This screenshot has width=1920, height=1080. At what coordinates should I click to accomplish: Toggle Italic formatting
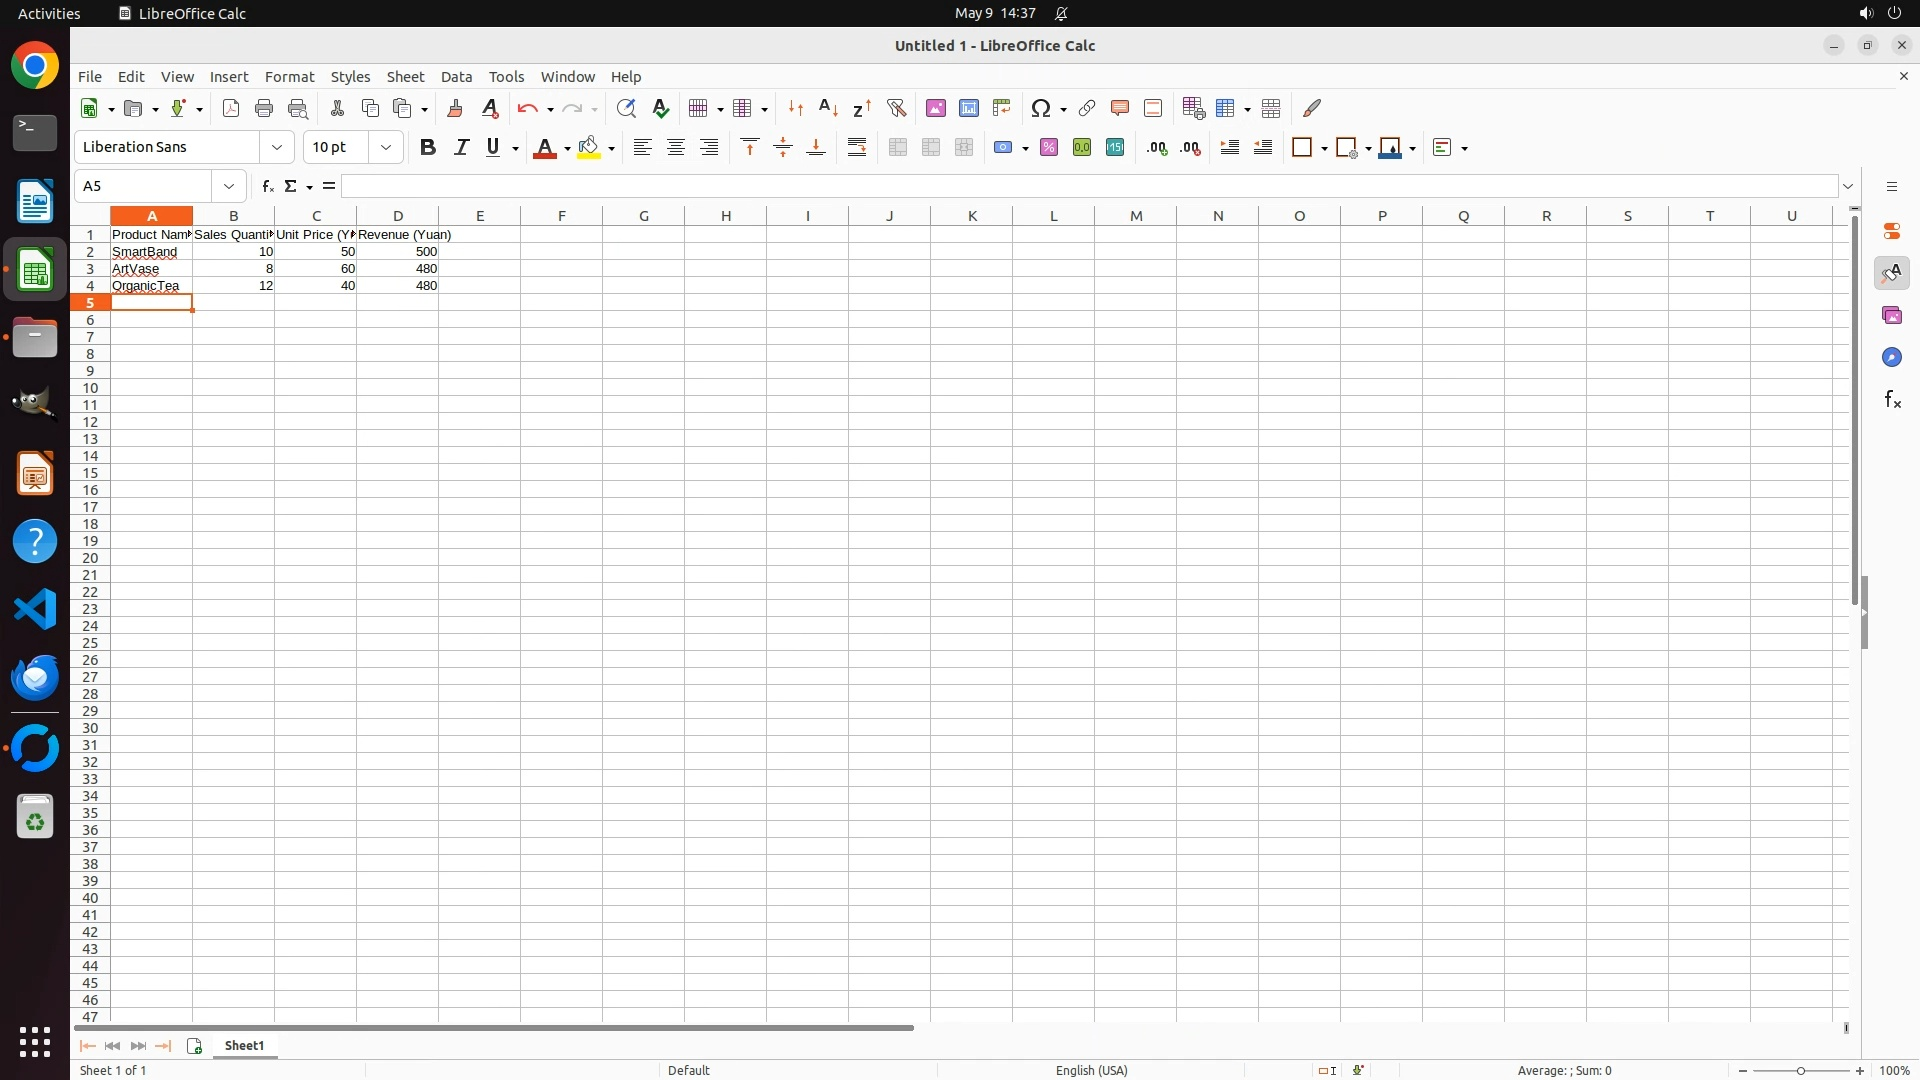tap(461, 147)
